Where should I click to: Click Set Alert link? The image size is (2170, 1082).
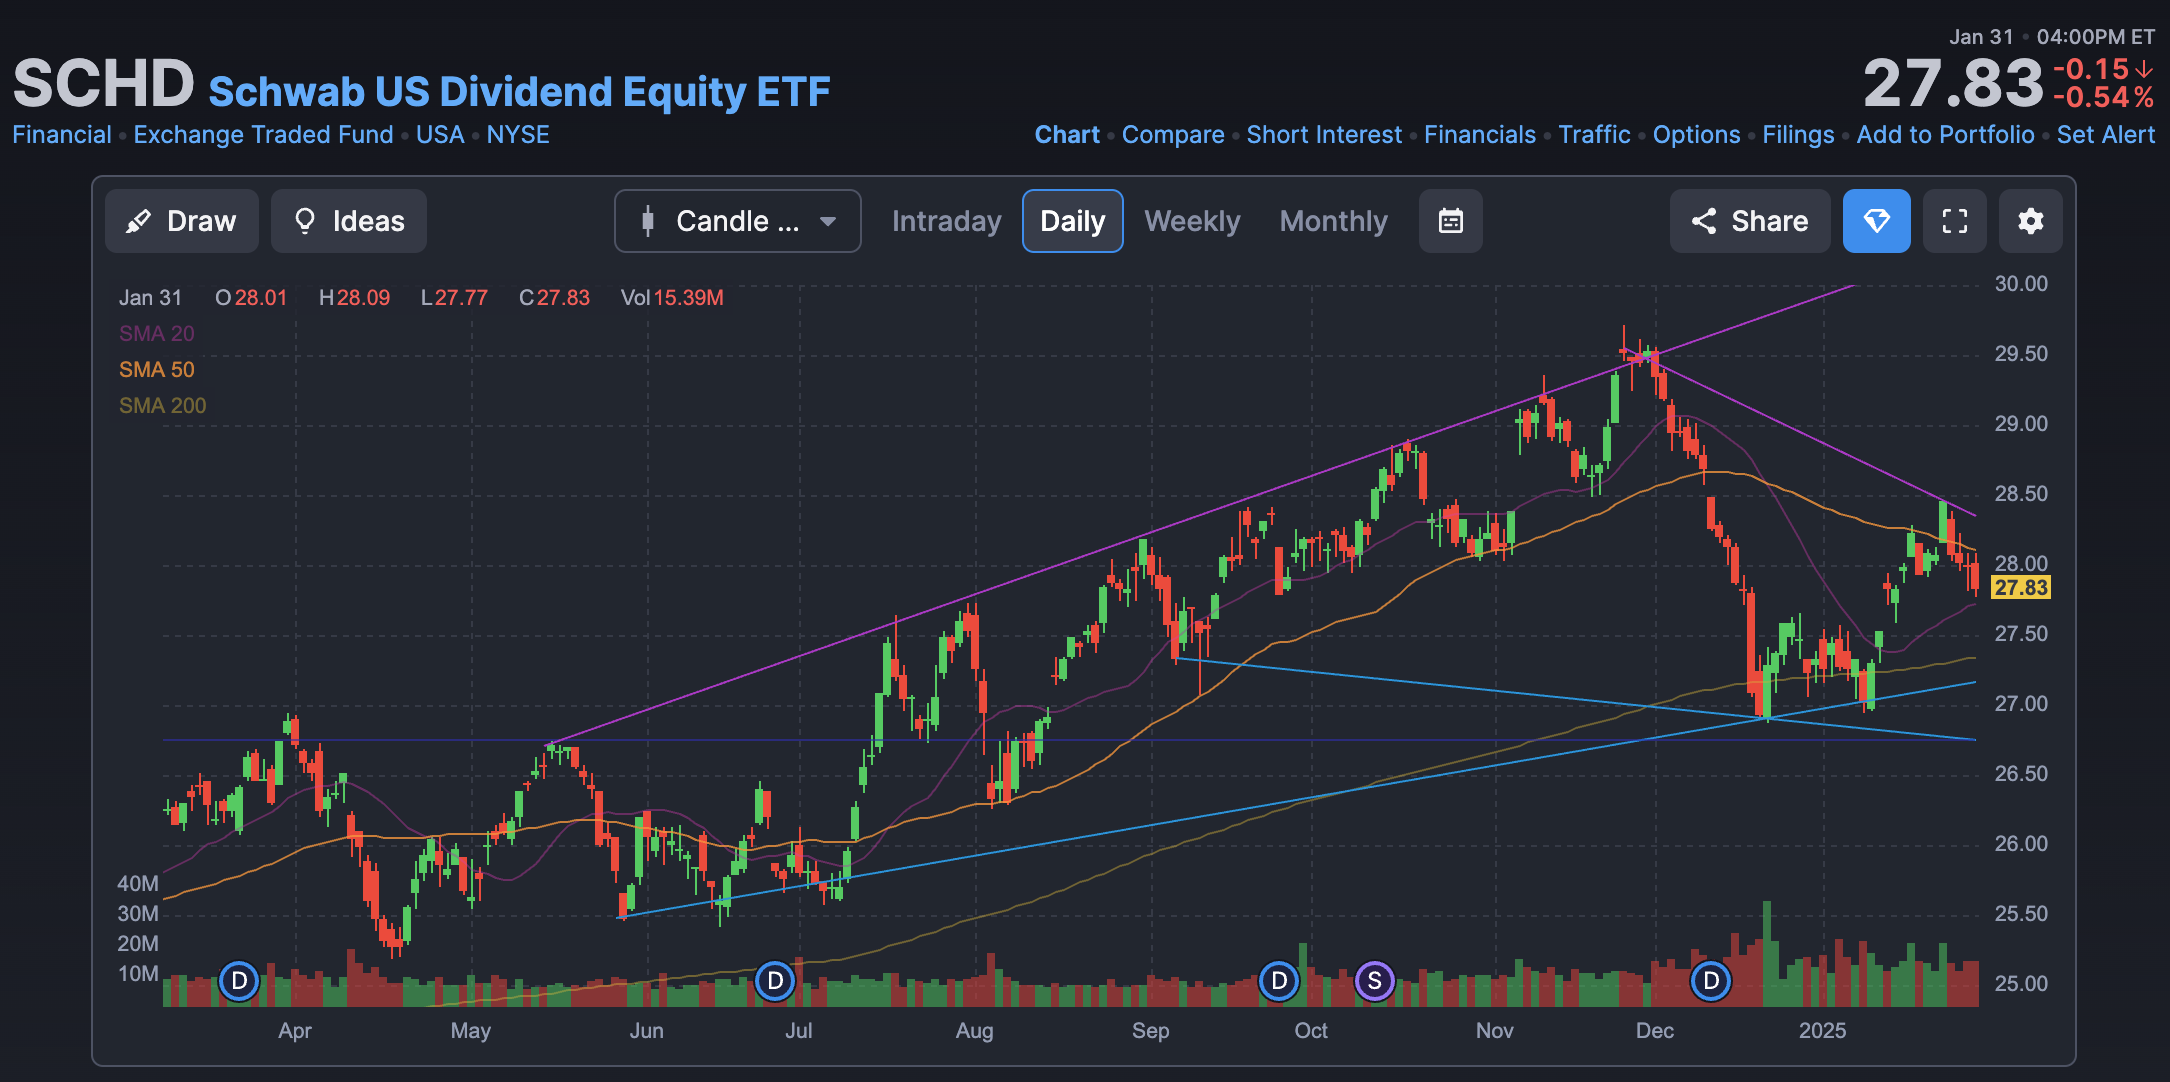click(2105, 135)
